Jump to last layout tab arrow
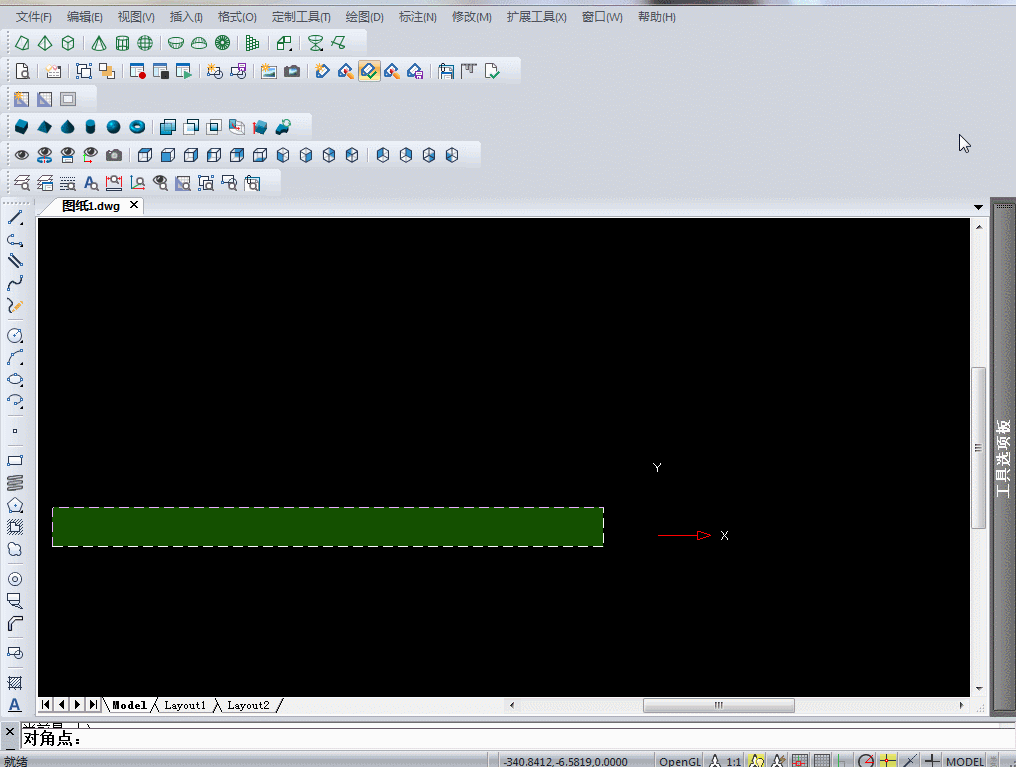Screen dimensions: 1016x767 click(93, 704)
